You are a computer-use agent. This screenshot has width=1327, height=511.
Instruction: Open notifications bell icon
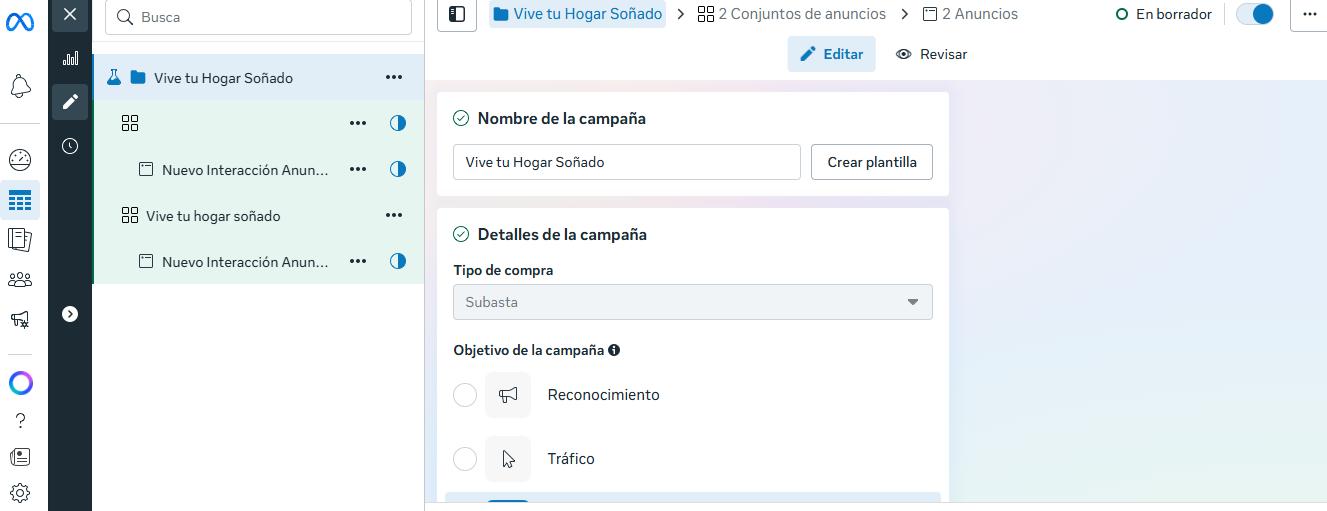point(20,87)
